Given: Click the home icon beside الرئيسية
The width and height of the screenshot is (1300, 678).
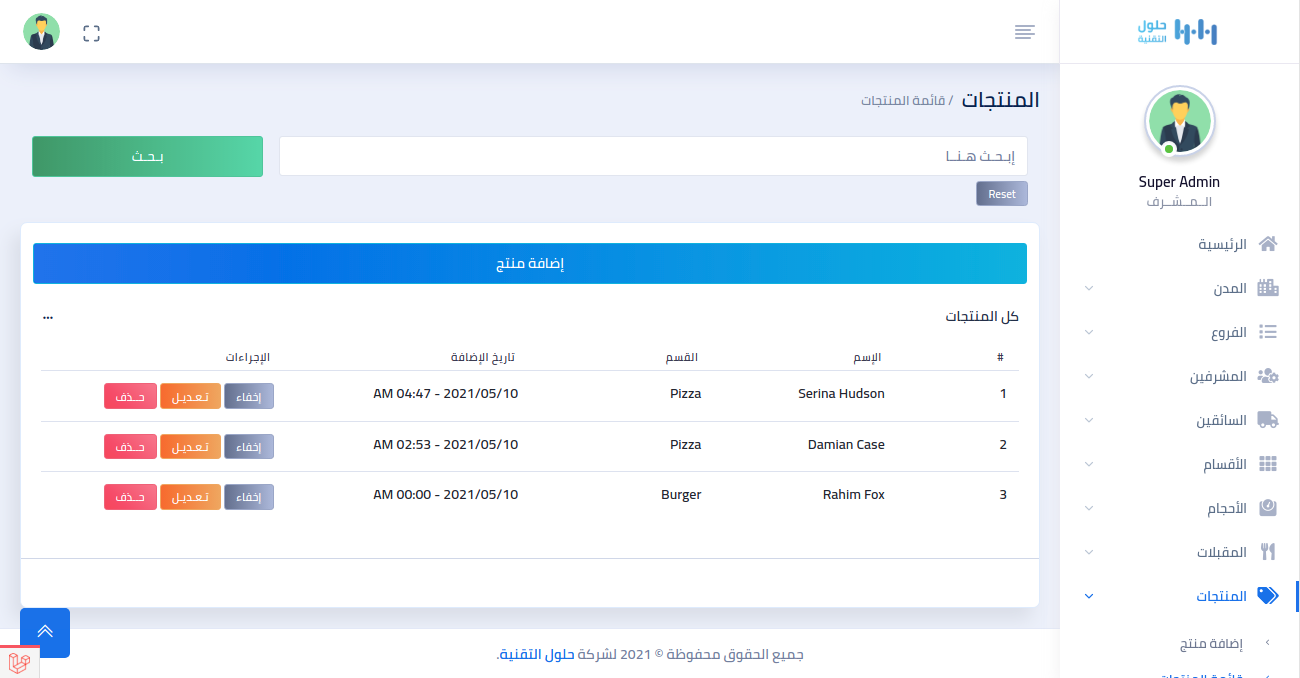Looking at the screenshot, I should [1268, 244].
